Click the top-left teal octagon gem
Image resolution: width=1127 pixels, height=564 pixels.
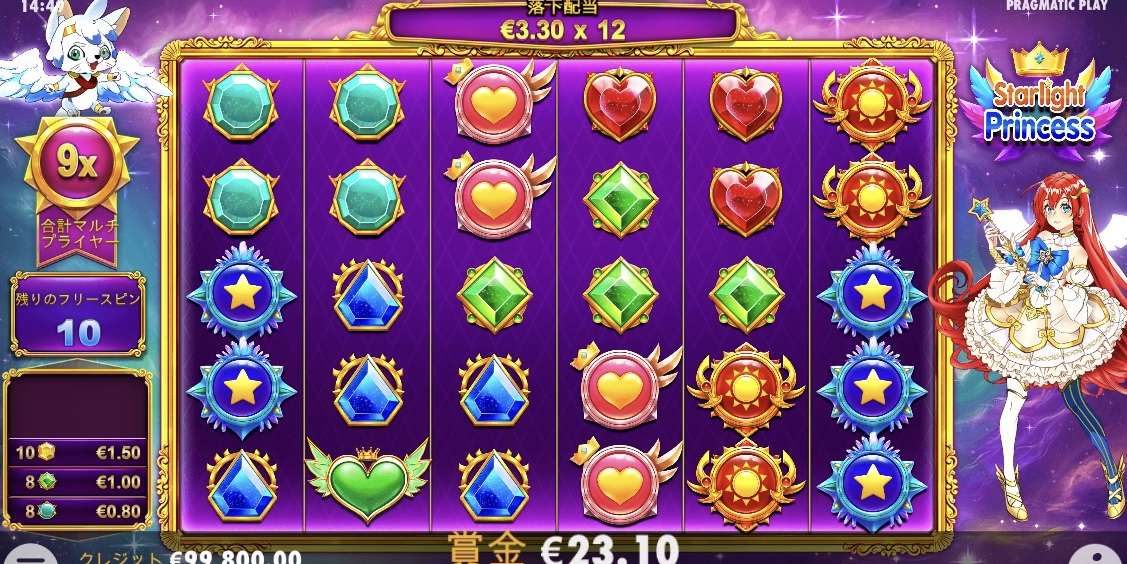click(x=241, y=103)
